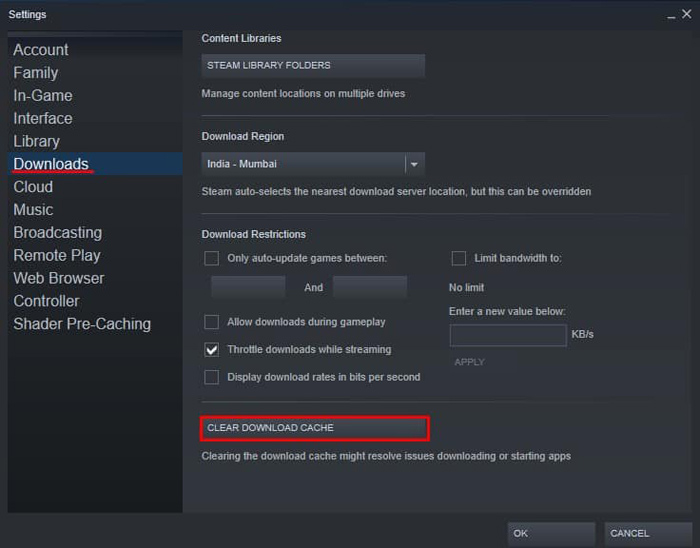Screen dimensions: 700x548
Task: Click the 'KB/s' unit label
Action: [x=582, y=334]
